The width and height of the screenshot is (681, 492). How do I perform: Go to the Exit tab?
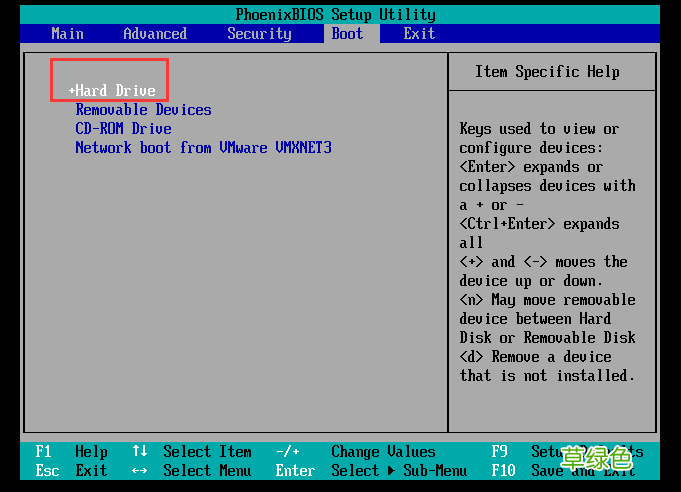tap(419, 33)
